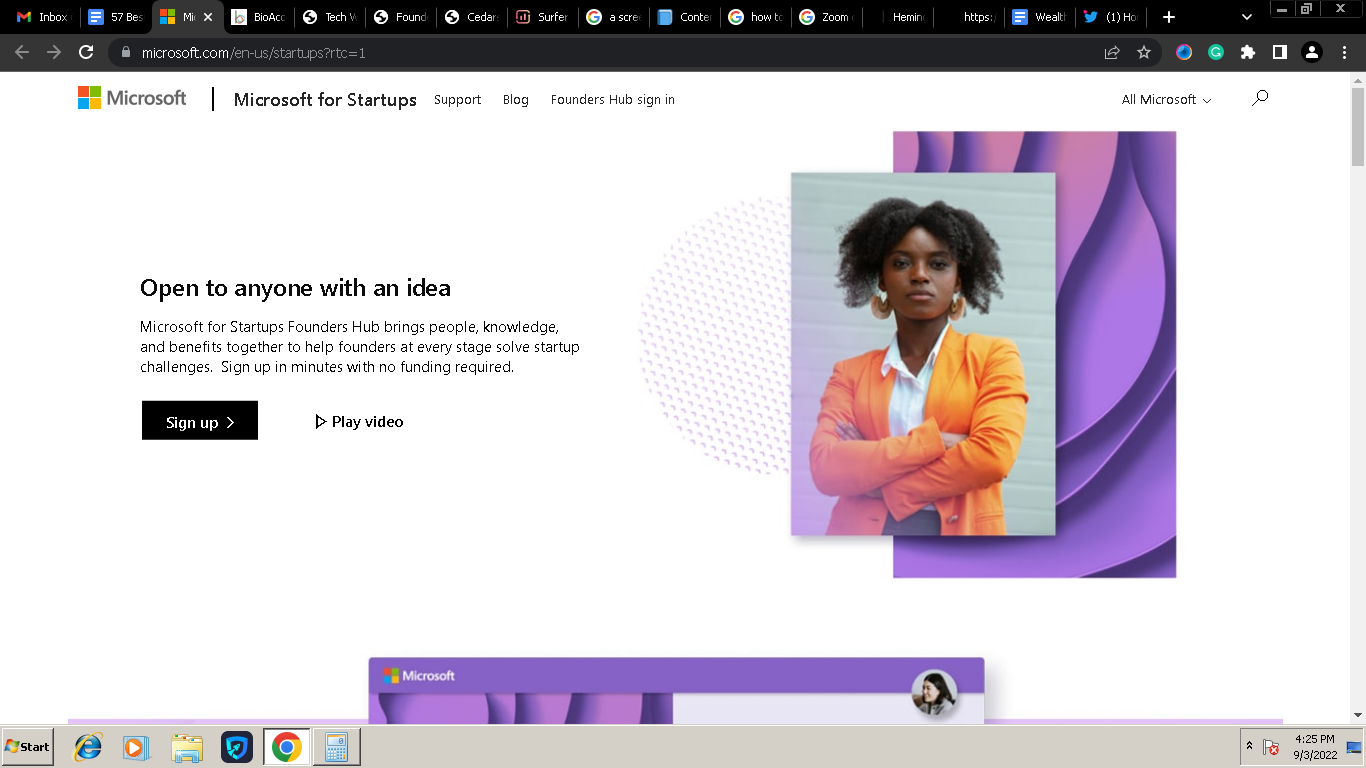Open the Calculator from taskbar
This screenshot has height=768, width=1366.
(337, 747)
